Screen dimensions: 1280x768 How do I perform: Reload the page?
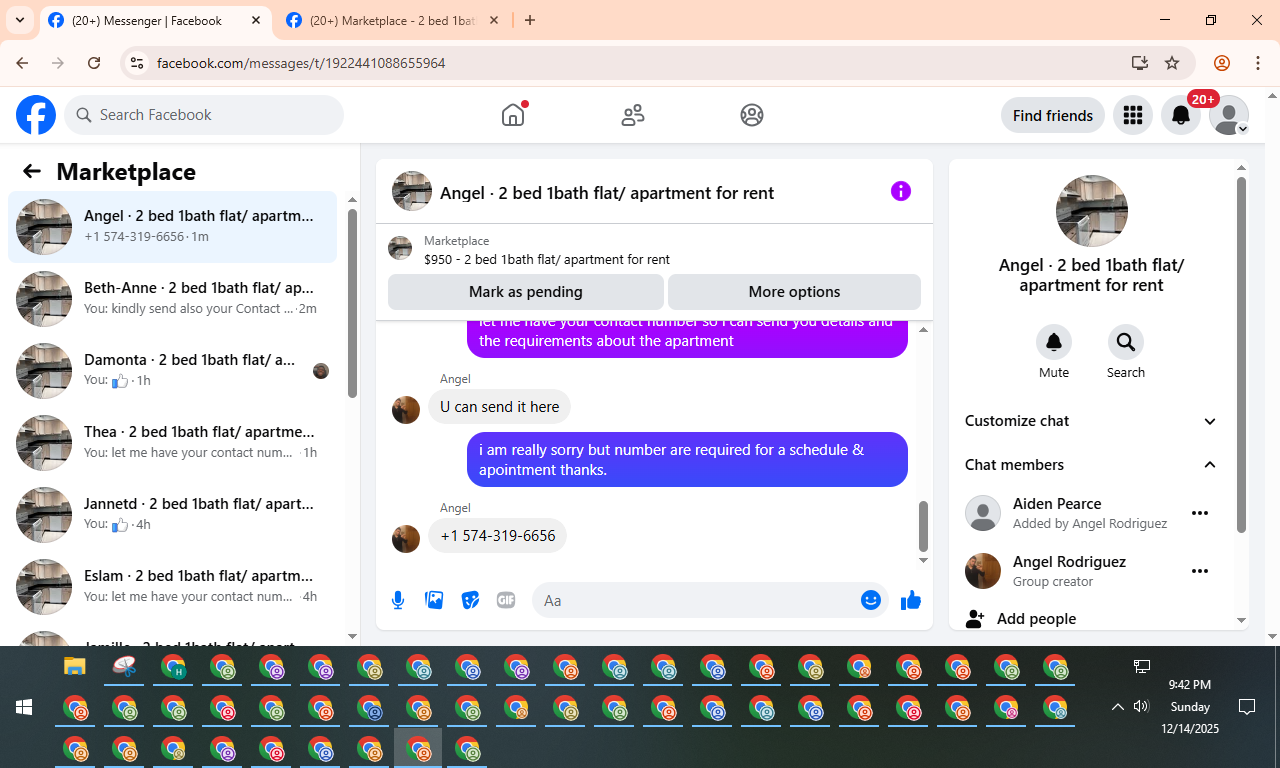94,63
